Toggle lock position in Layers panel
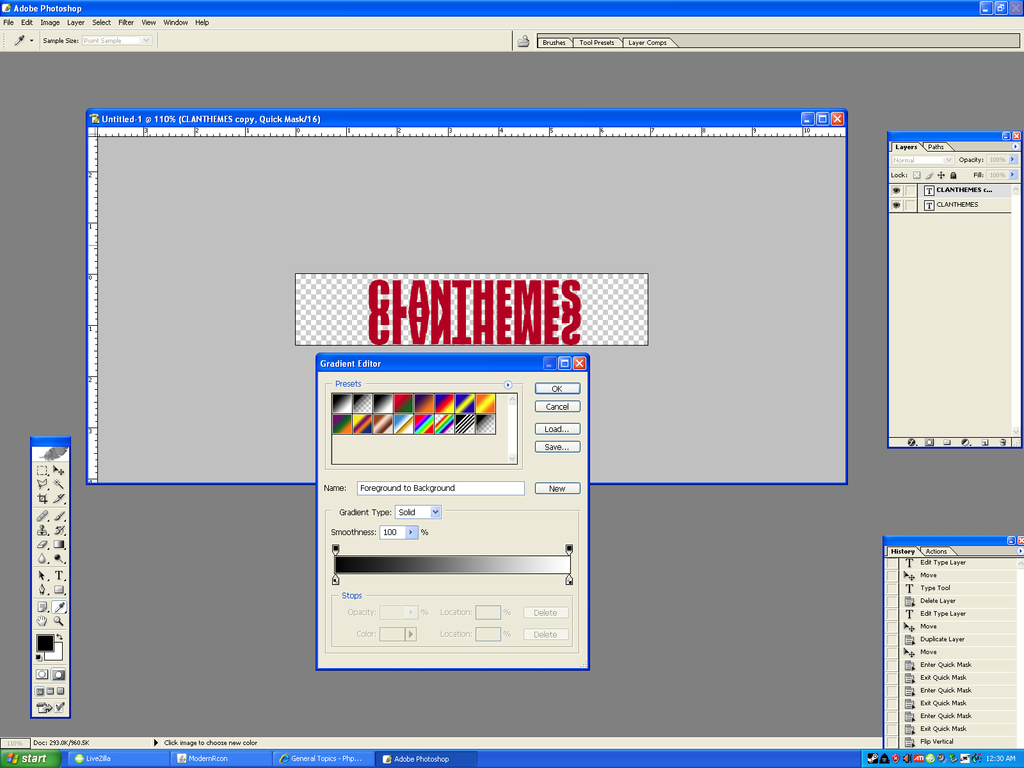This screenshot has width=1024, height=768. coord(941,175)
